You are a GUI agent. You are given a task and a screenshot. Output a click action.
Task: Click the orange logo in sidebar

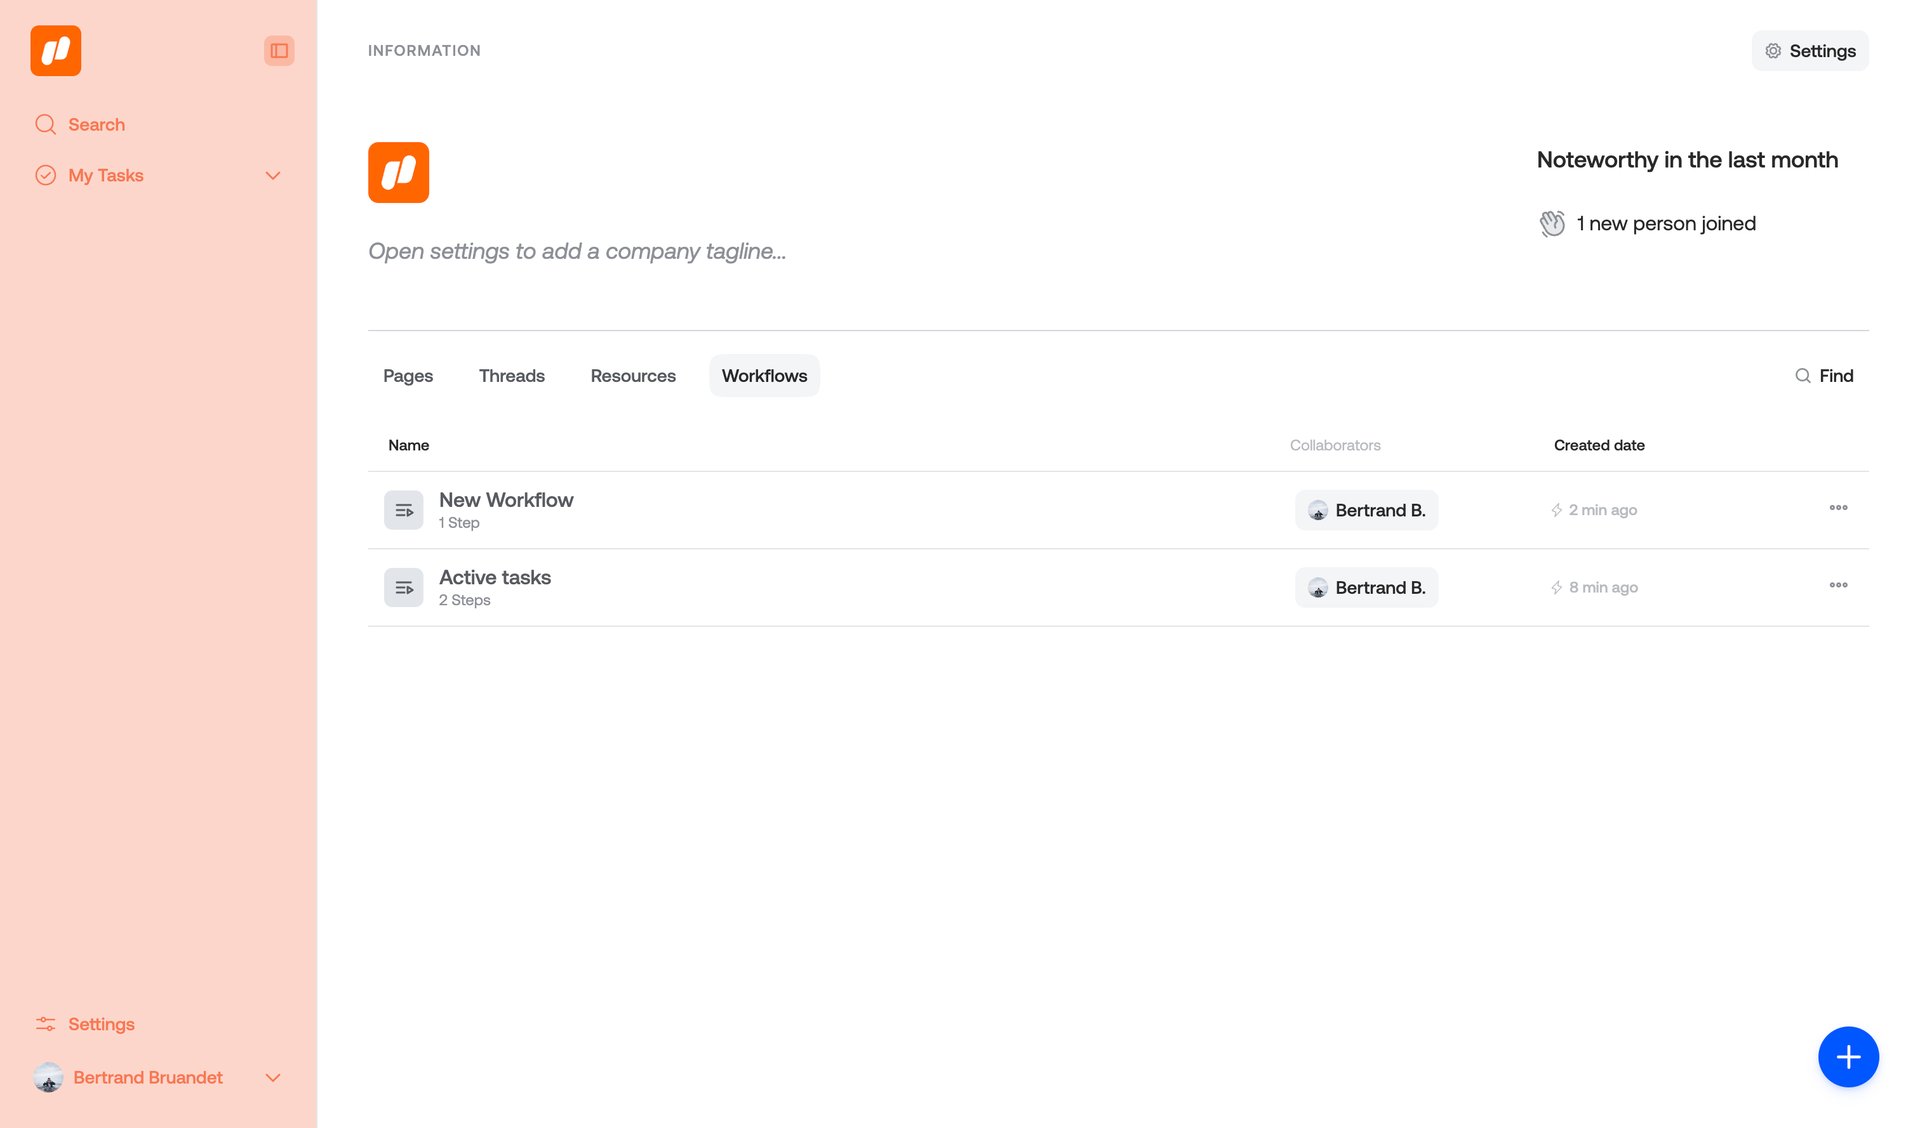click(56, 51)
